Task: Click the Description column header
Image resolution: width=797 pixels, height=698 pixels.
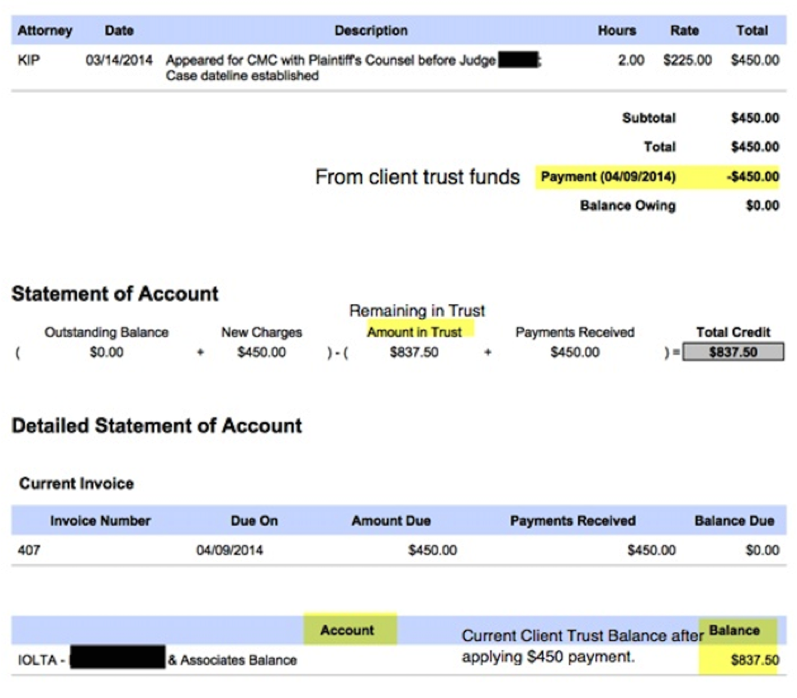Action: coord(371,31)
